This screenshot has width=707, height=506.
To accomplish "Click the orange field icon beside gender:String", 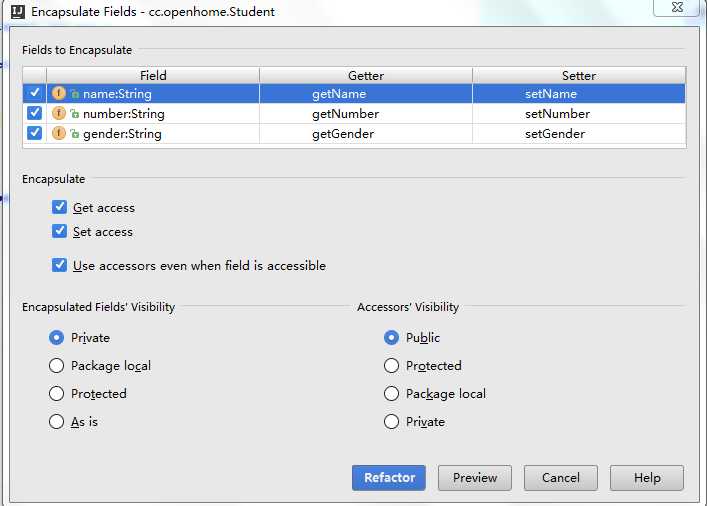I will (x=59, y=133).
